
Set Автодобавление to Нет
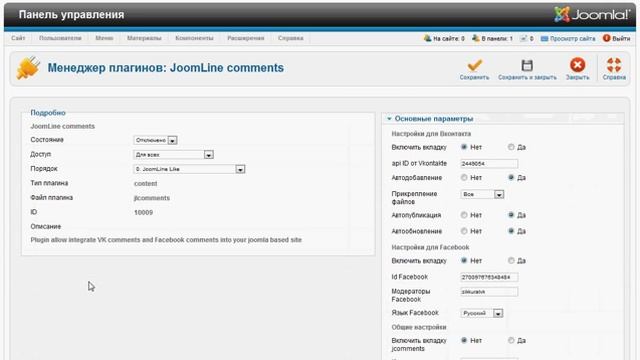coord(464,178)
